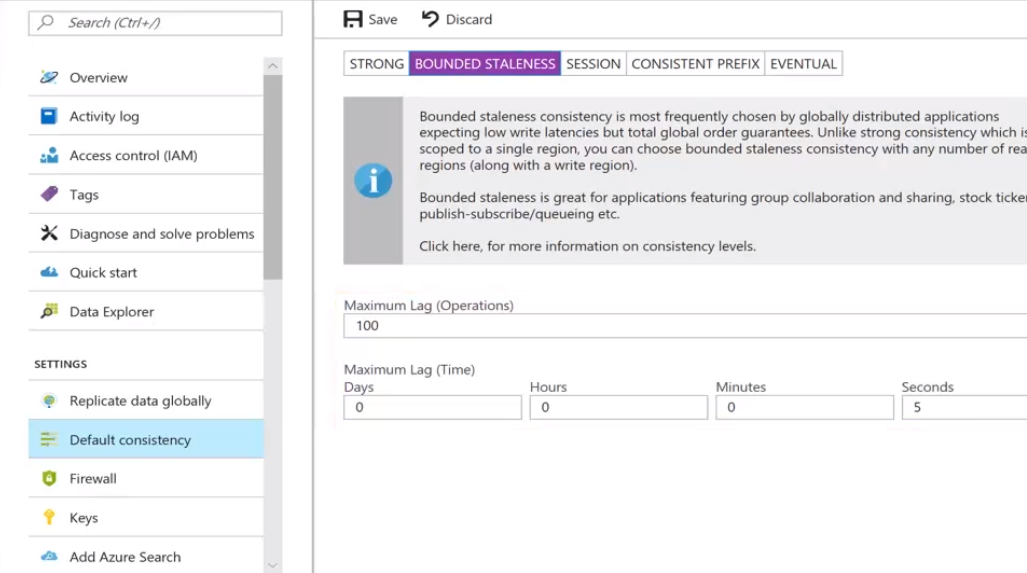Image resolution: width=1027 pixels, height=573 pixels.
Task: Choose the SESSION consistency level
Action: [x=593, y=64]
